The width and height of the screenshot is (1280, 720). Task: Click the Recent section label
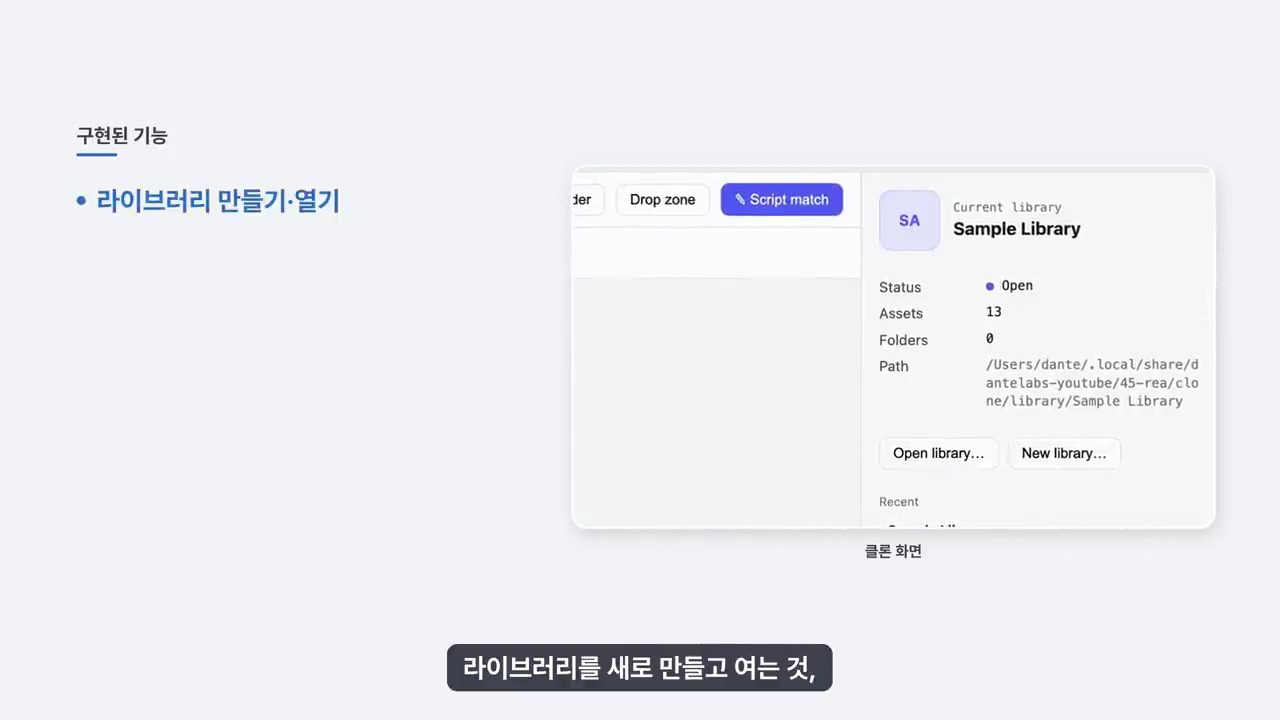pos(898,502)
